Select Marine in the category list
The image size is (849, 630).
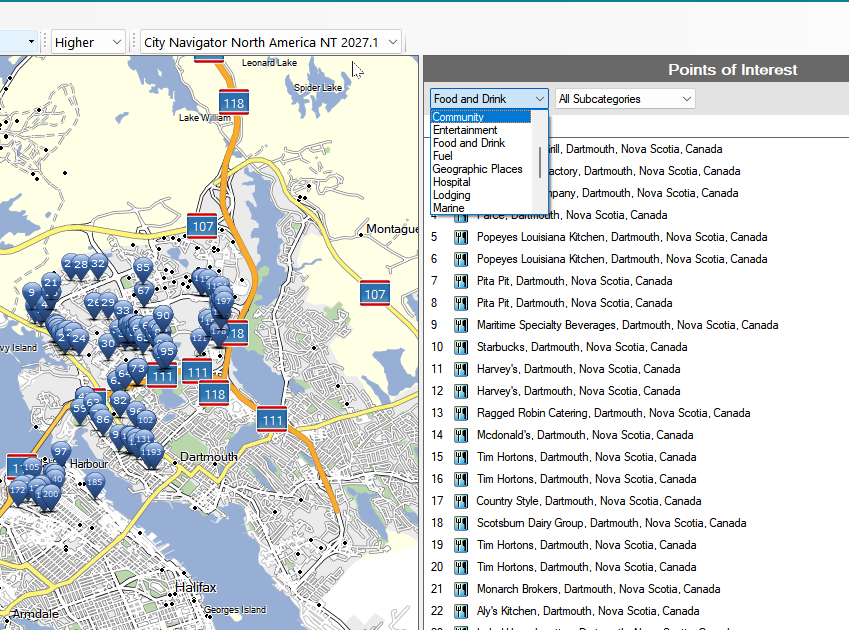[481, 208]
